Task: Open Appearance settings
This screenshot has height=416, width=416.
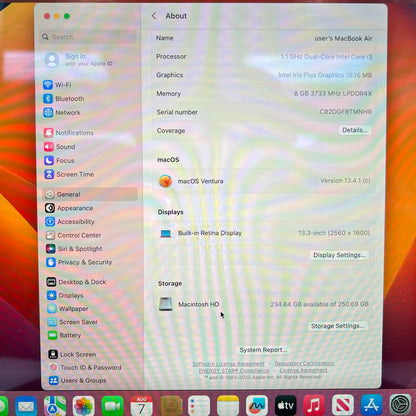Action: coord(69,208)
